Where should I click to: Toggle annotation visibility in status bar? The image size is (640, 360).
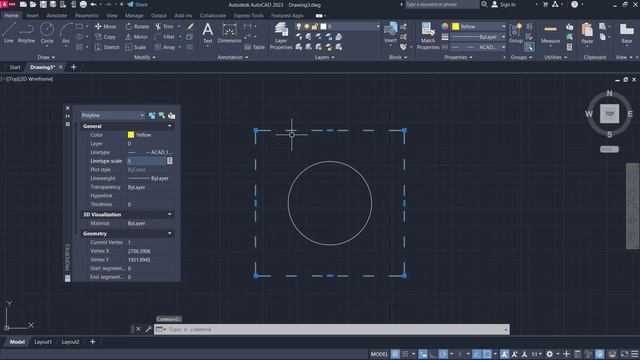point(504,354)
